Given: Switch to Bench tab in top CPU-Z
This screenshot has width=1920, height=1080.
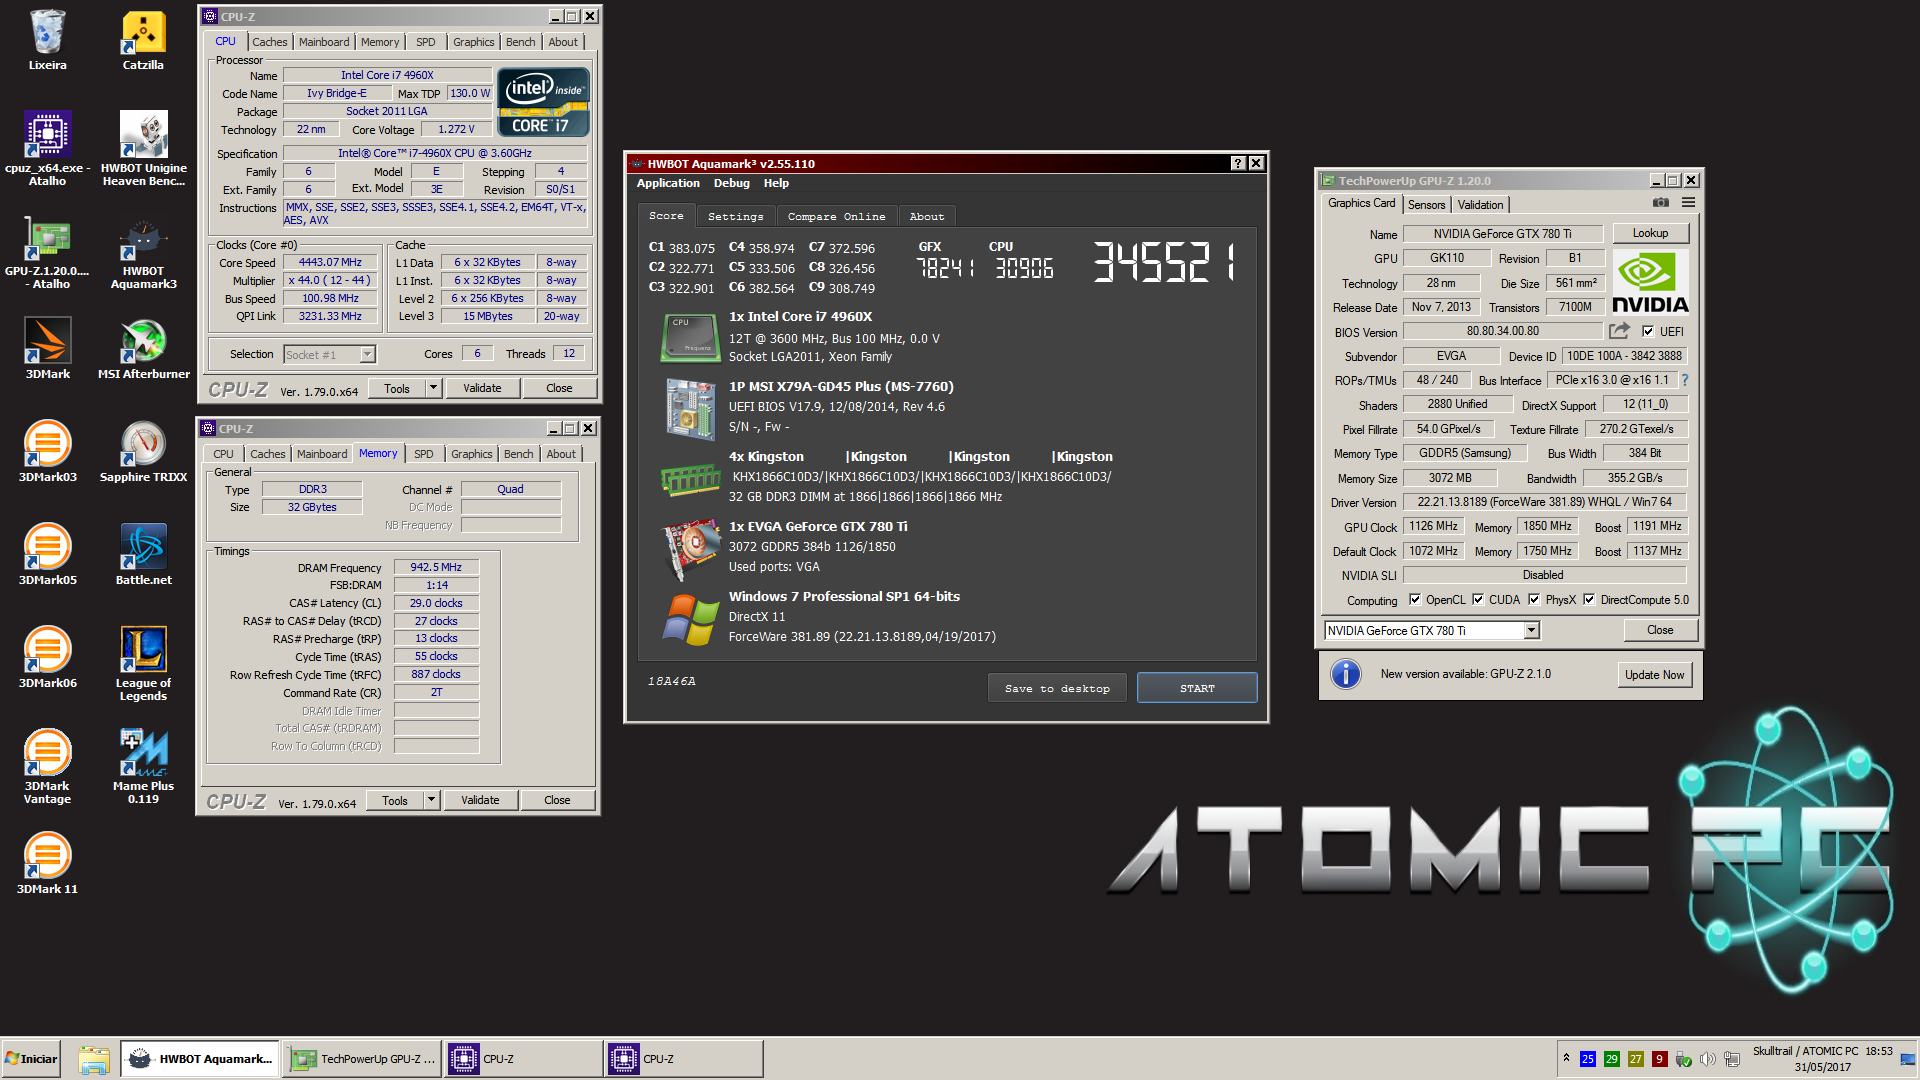Looking at the screenshot, I should [520, 42].
